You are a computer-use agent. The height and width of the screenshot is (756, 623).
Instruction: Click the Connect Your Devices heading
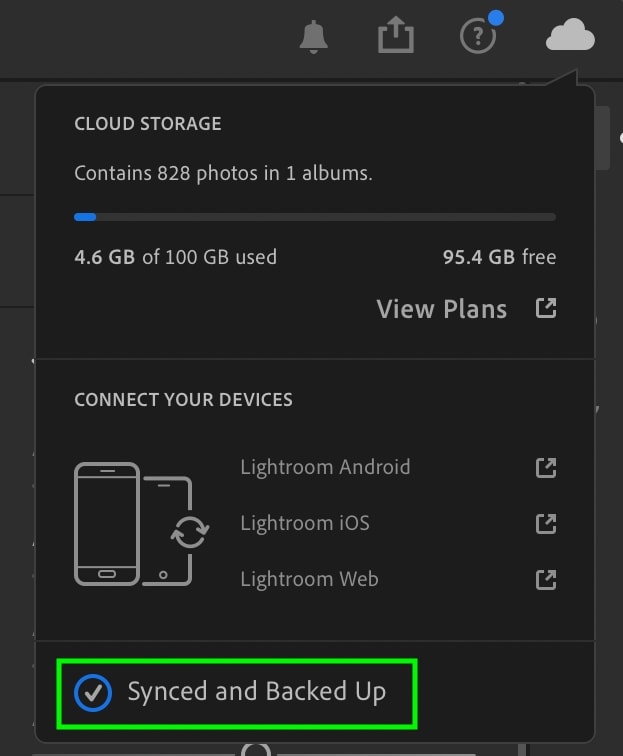point(183,400)
